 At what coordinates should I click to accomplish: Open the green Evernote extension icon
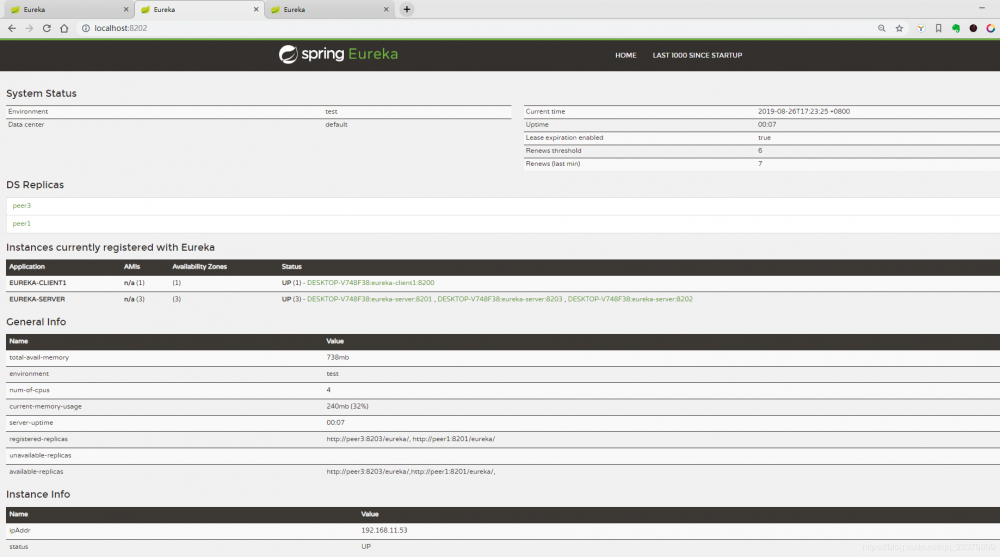[956, 28]
